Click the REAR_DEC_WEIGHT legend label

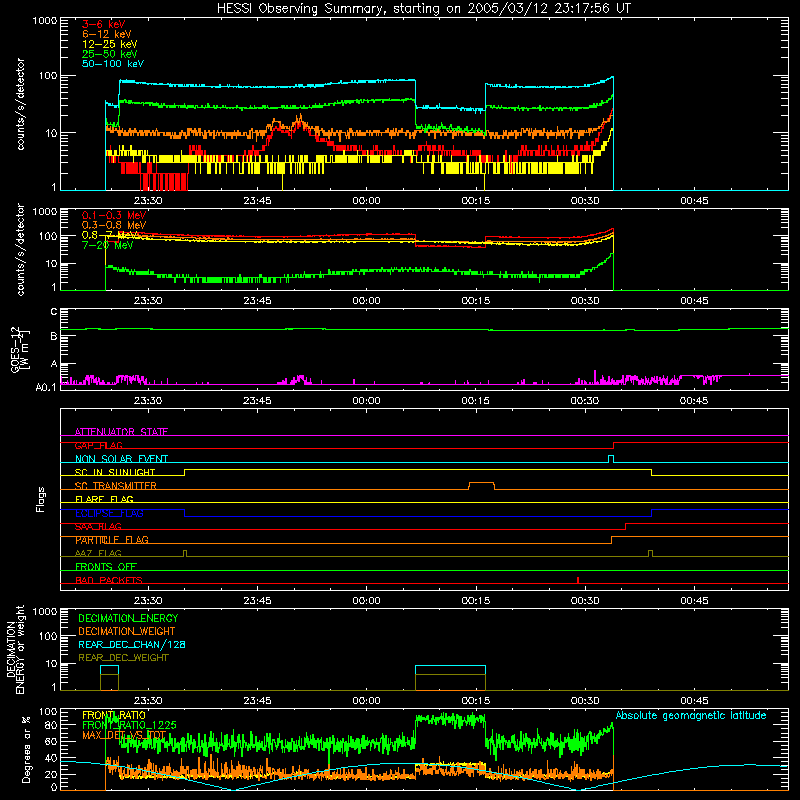tap(123, 658)
